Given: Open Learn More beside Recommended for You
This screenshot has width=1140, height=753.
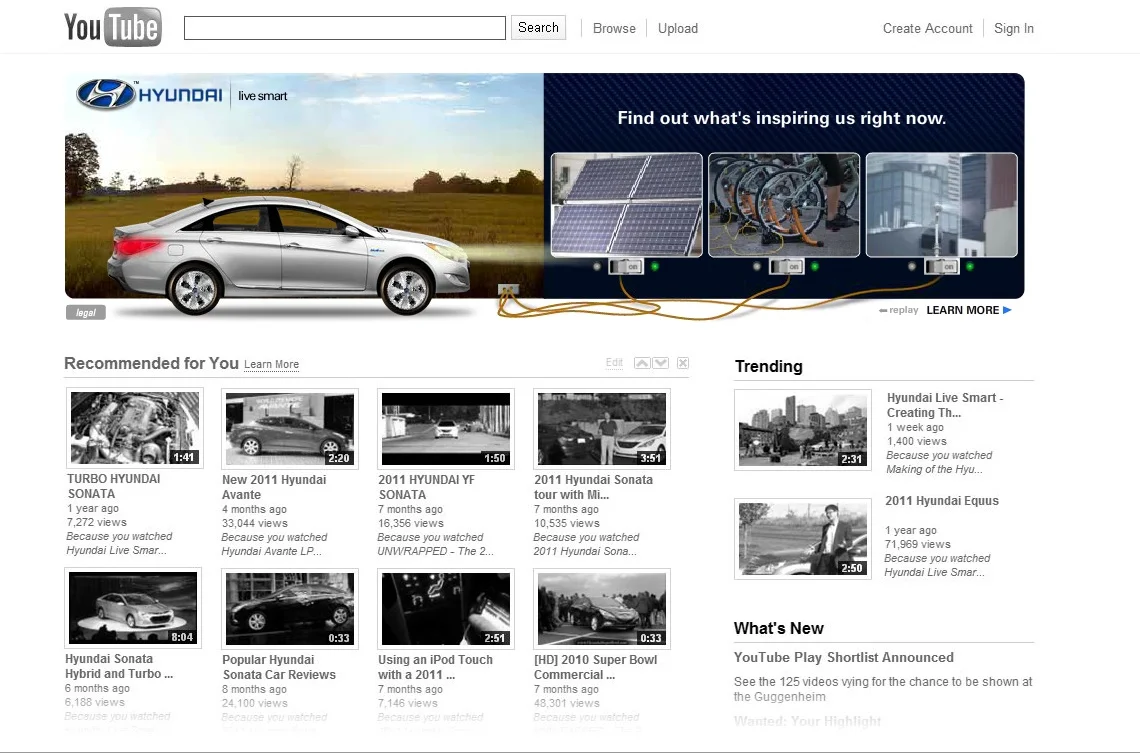Looking at the screenshot, I should tap(271, 364).
